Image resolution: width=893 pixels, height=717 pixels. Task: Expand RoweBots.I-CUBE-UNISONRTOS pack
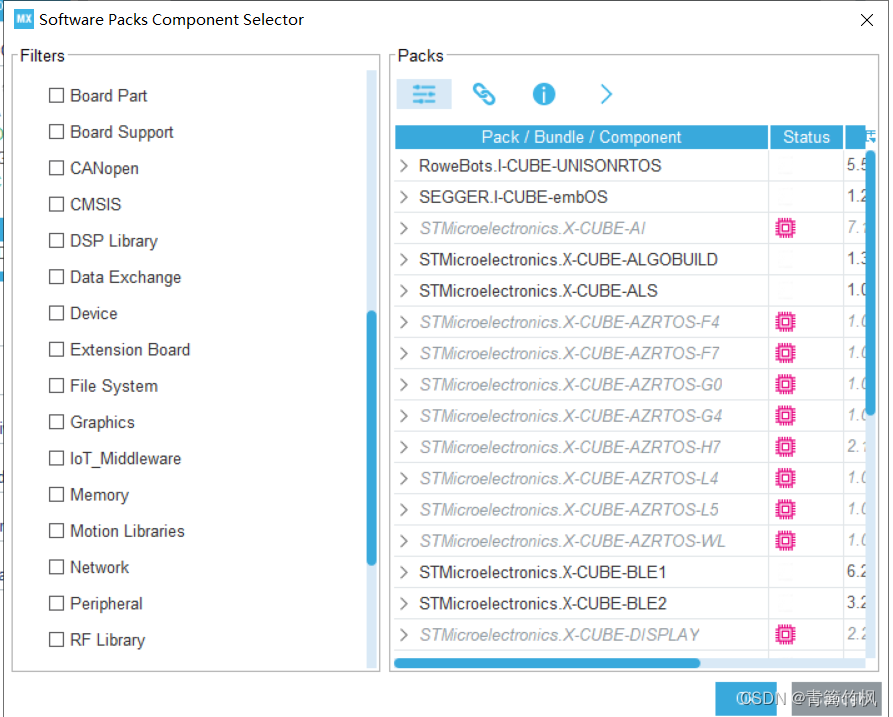pyautogui.click(x=404, y=166)
